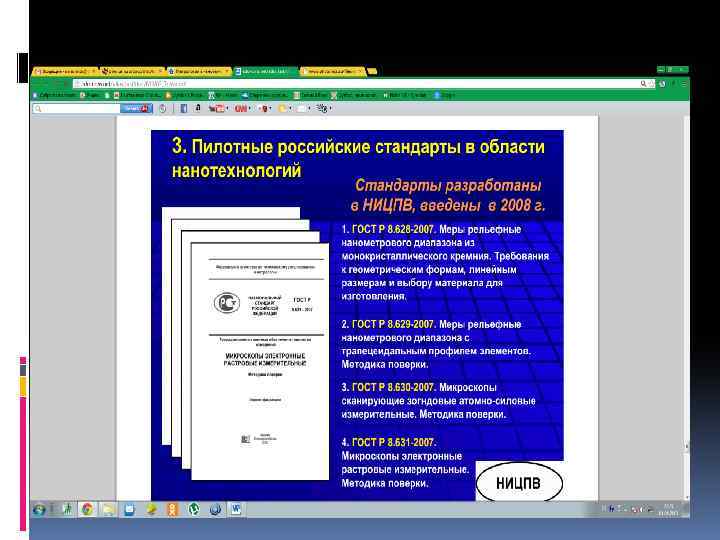Open Google Chrome from the taskbar
Image resolution: width=720 pixels, height=540 pixels.
tap(87, 509)
